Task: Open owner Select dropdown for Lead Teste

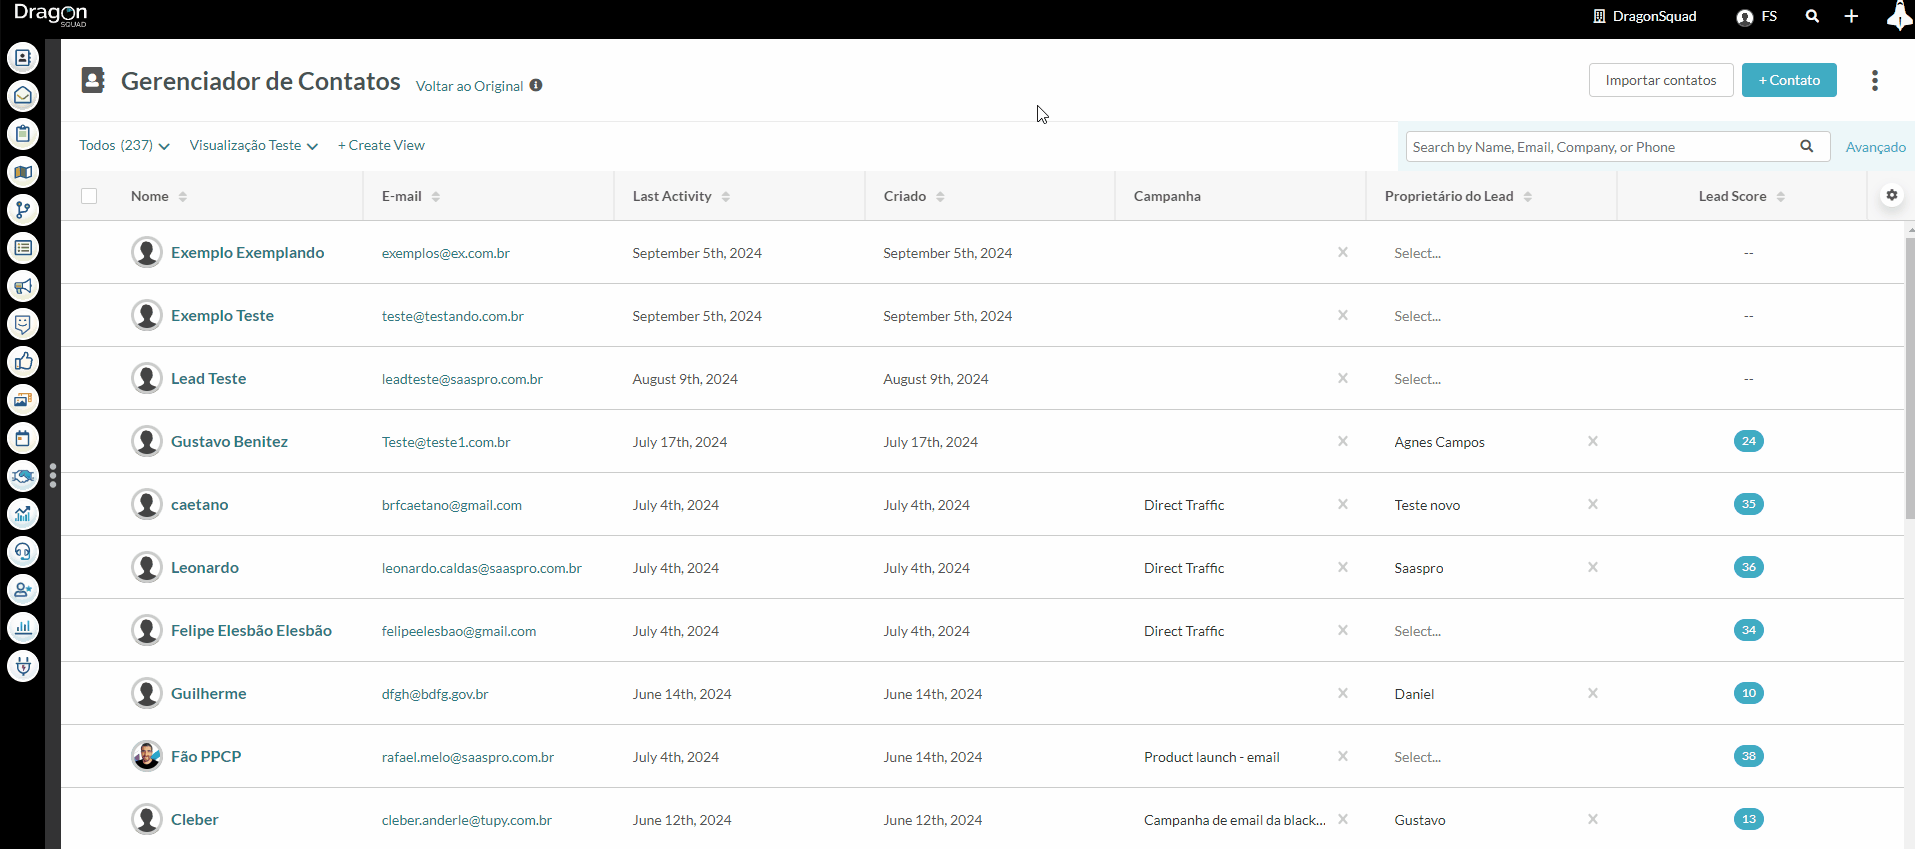Action: (x=1418, y=379)
